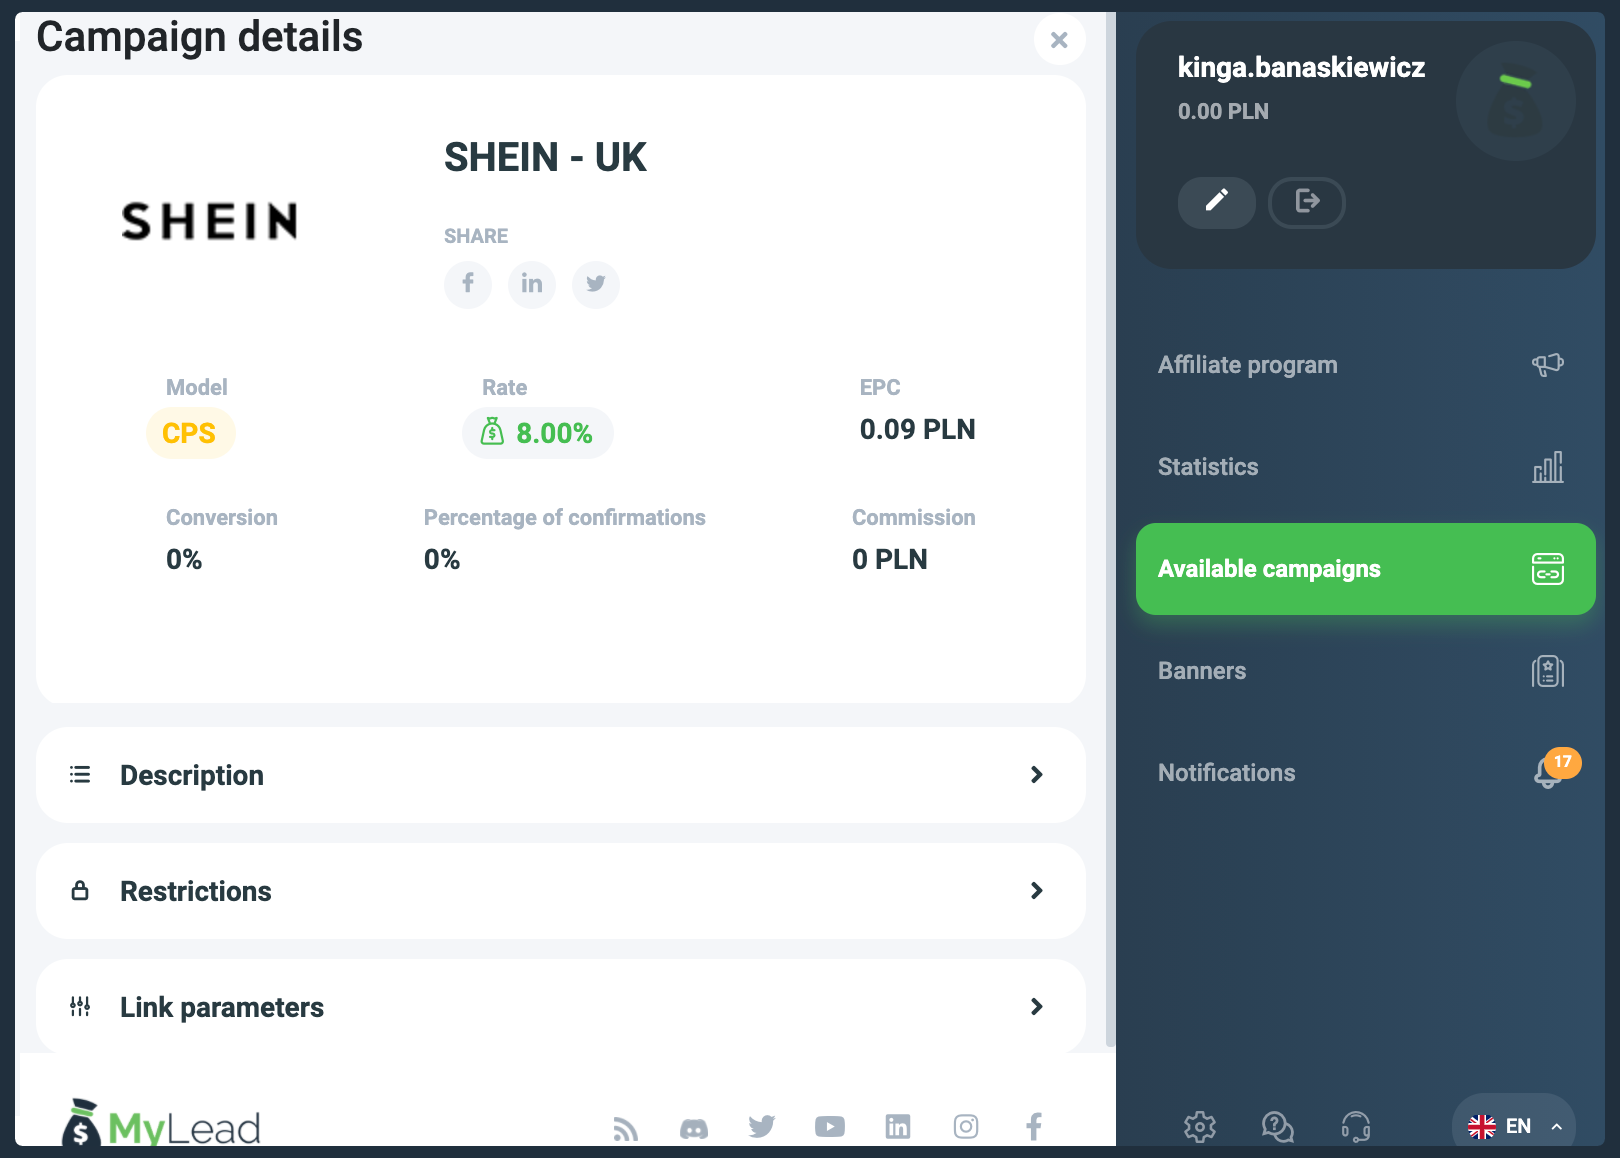Open the RSS feed footer icon
1620x1158 pixels.
626,1128
